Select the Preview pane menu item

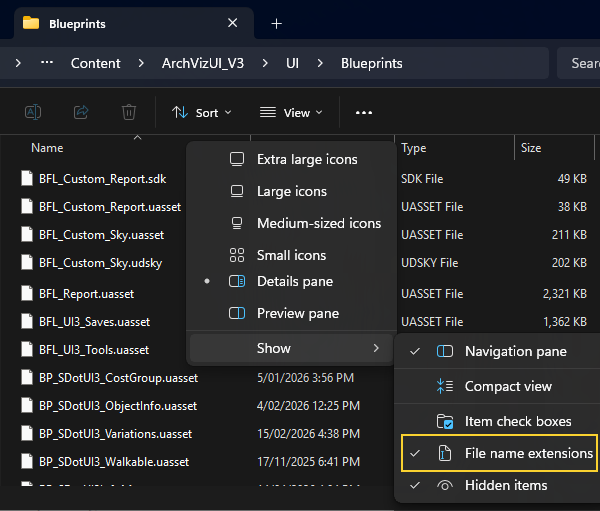pos(296,313)
